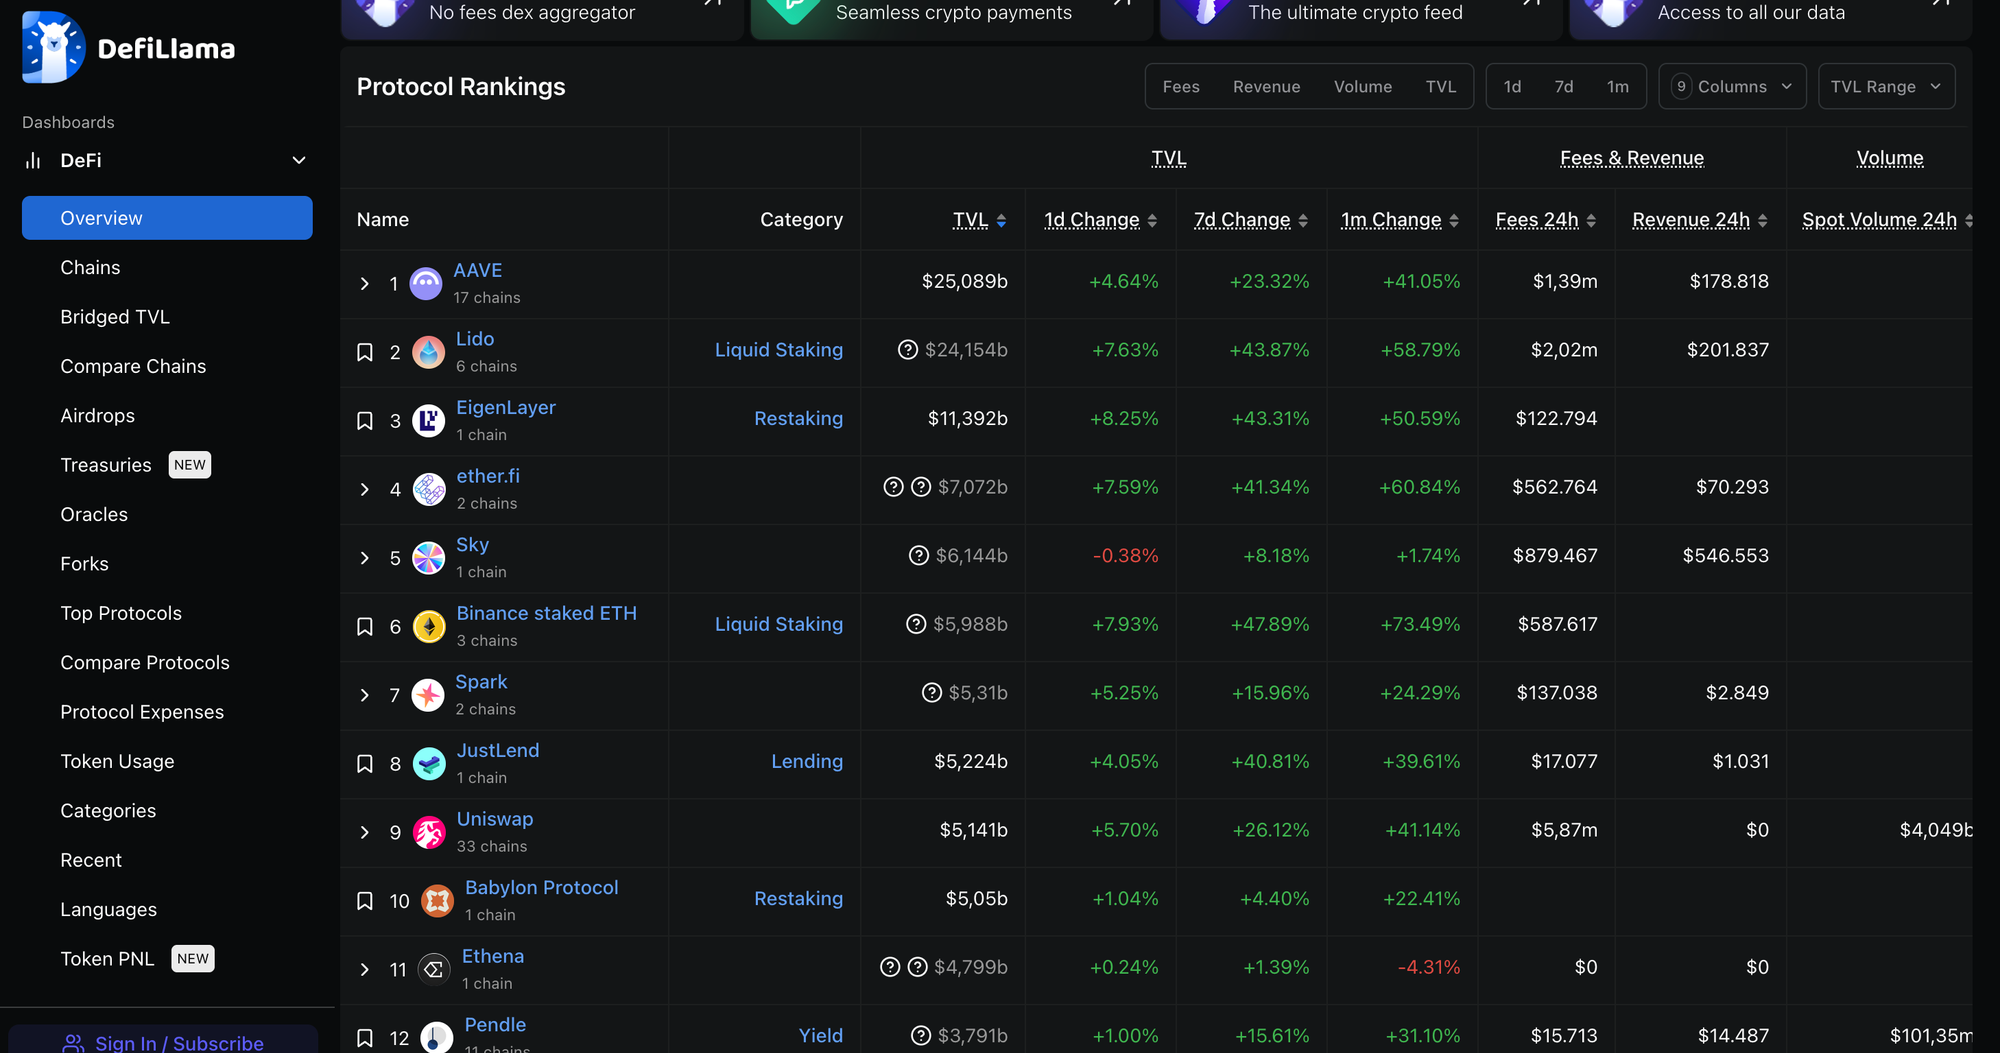Toggle the Fees column filter
The height and width of the screenshot is (1053, 2000).
[1181, 87]
